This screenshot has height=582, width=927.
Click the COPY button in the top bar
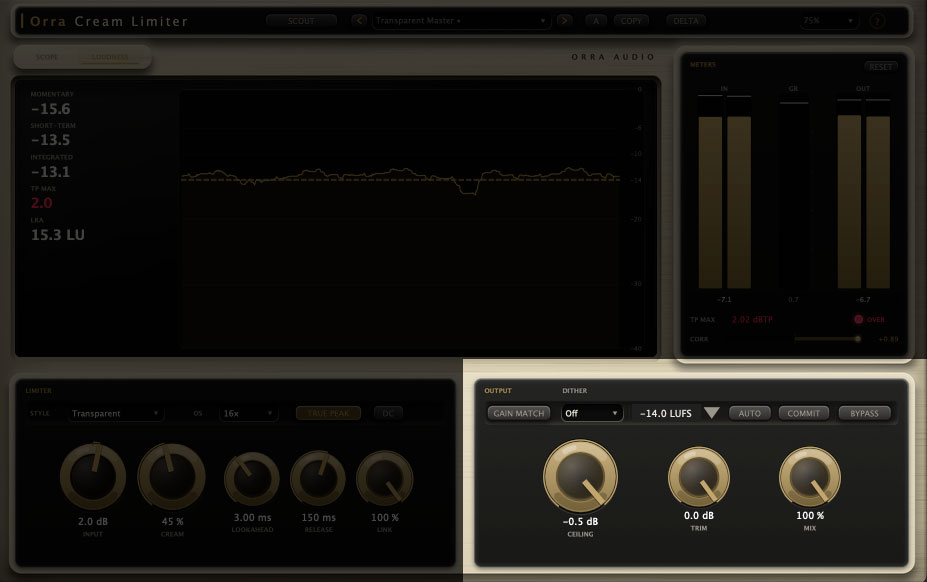[631, 21]
